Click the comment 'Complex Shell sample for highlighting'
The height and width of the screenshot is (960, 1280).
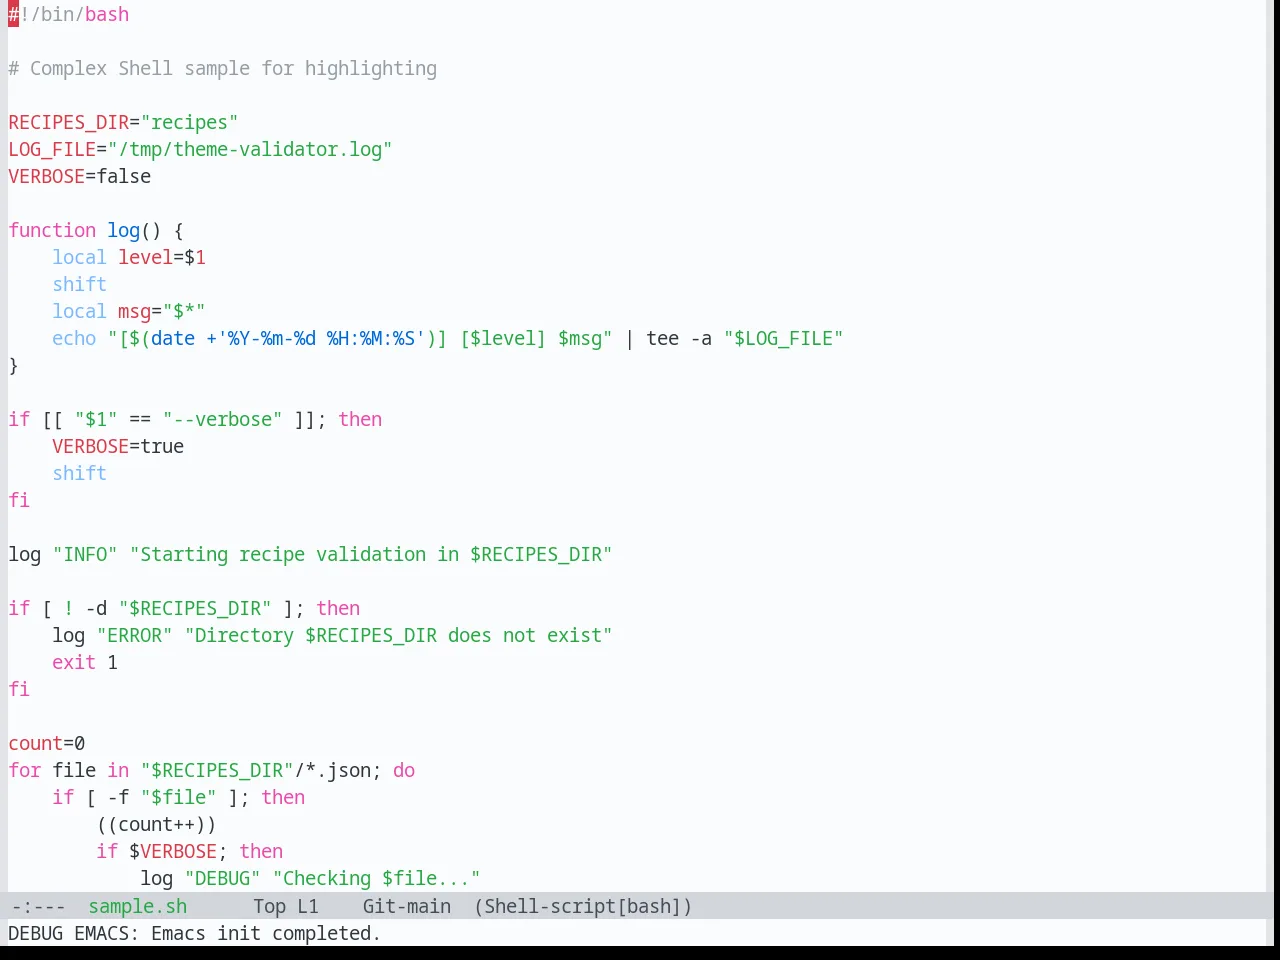coord(233,69)
